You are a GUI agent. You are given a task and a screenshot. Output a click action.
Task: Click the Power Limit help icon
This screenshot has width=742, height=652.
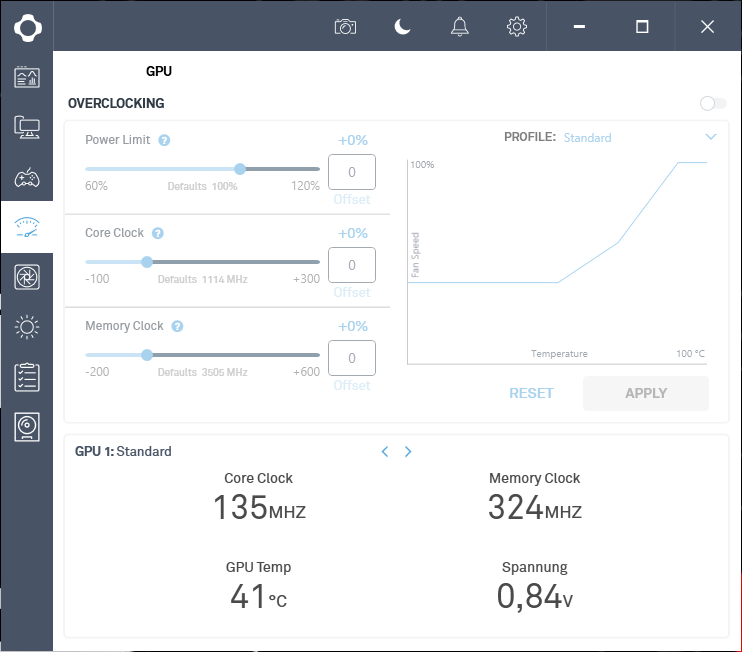164,141
